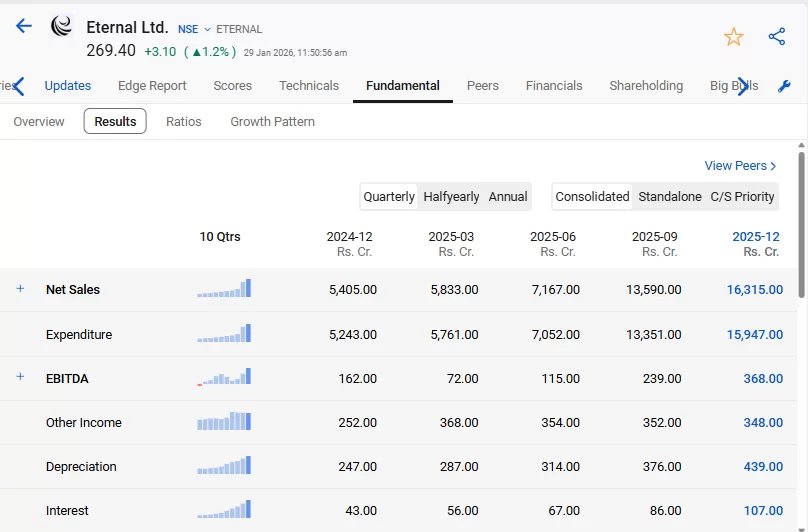Add Eternal Ltd. to favorites star

(x=733, y=37)
